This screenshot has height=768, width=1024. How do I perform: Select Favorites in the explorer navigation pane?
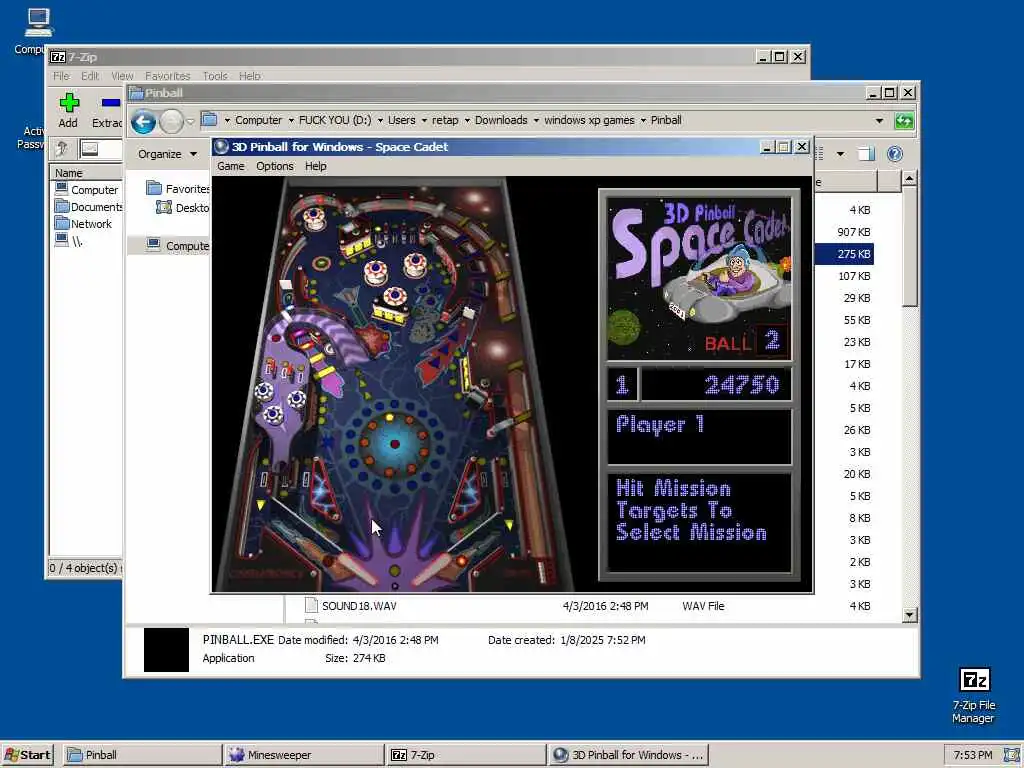click(177, 189)
